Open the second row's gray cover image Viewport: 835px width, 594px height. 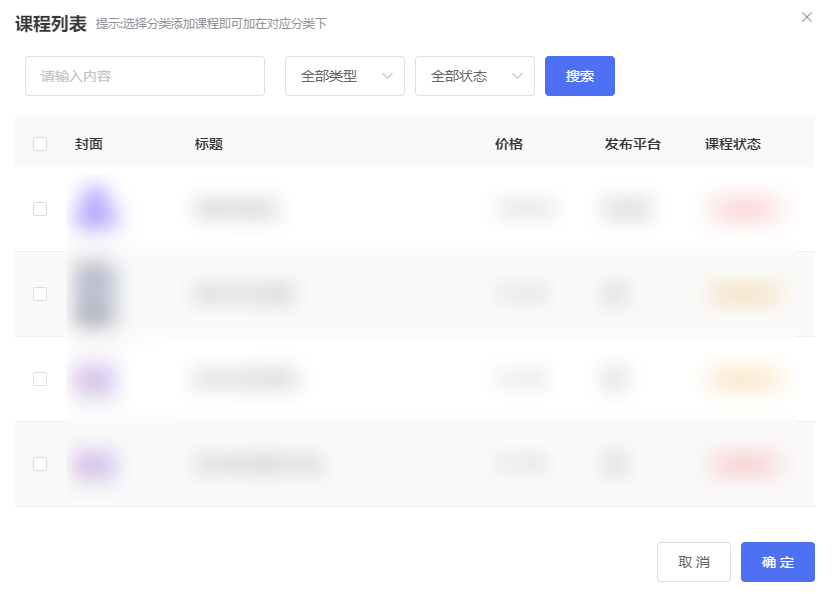(x=96, y=294)
